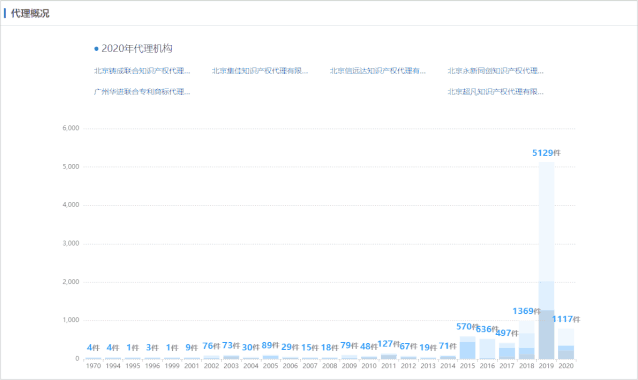Select the 127件 value label
Viewport: 638px width, 380px height.
(x=389, y=344)
